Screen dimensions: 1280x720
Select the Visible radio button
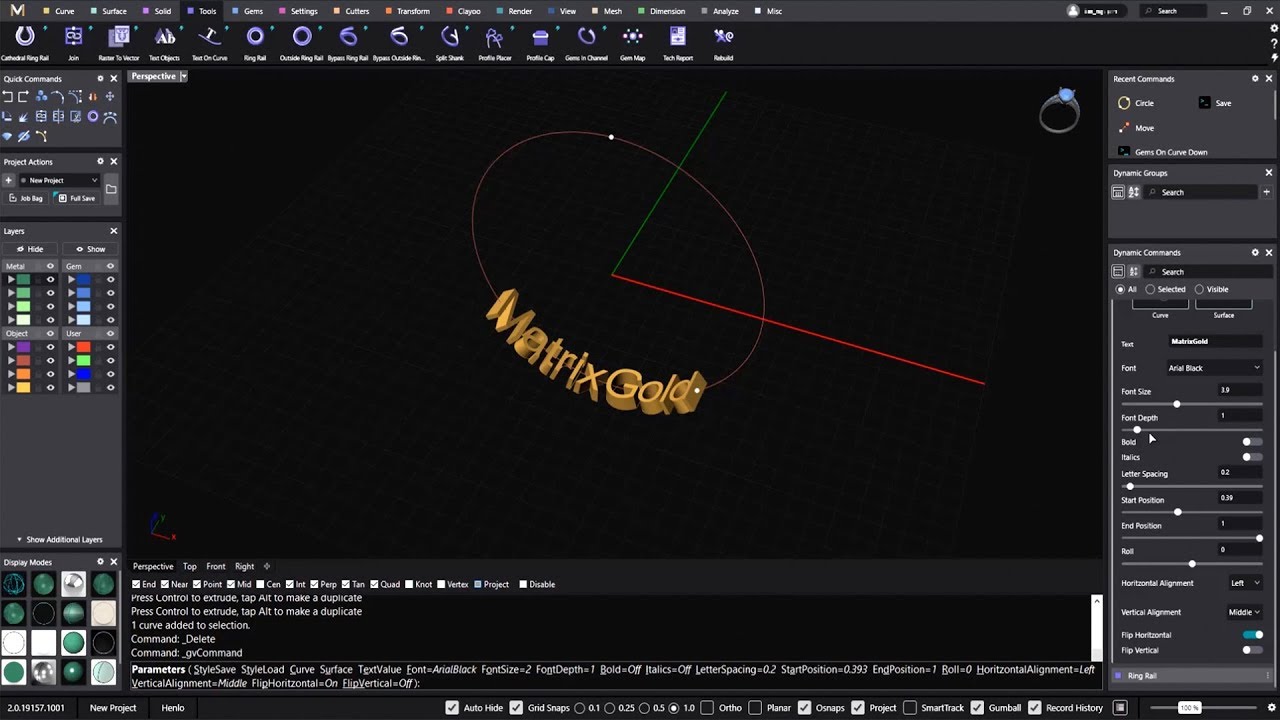(1199, 289)
